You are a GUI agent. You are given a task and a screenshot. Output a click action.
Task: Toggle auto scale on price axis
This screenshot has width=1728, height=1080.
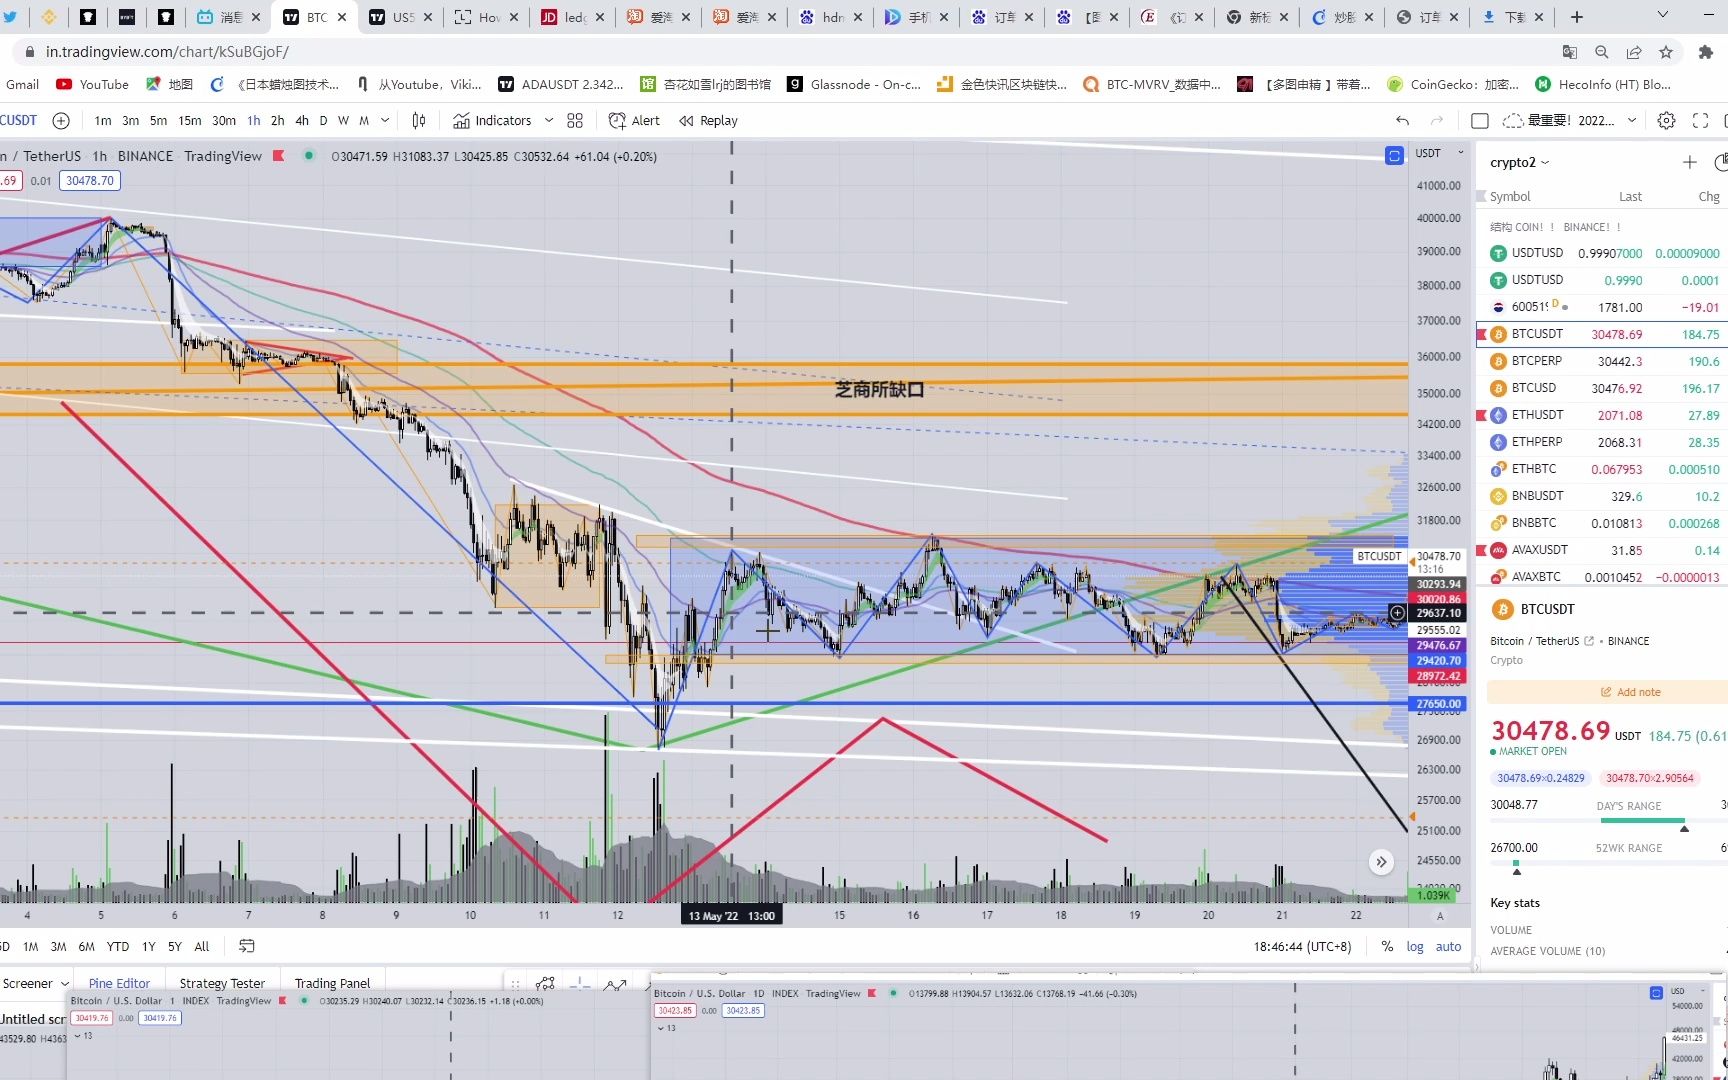tap(1448, 946)
